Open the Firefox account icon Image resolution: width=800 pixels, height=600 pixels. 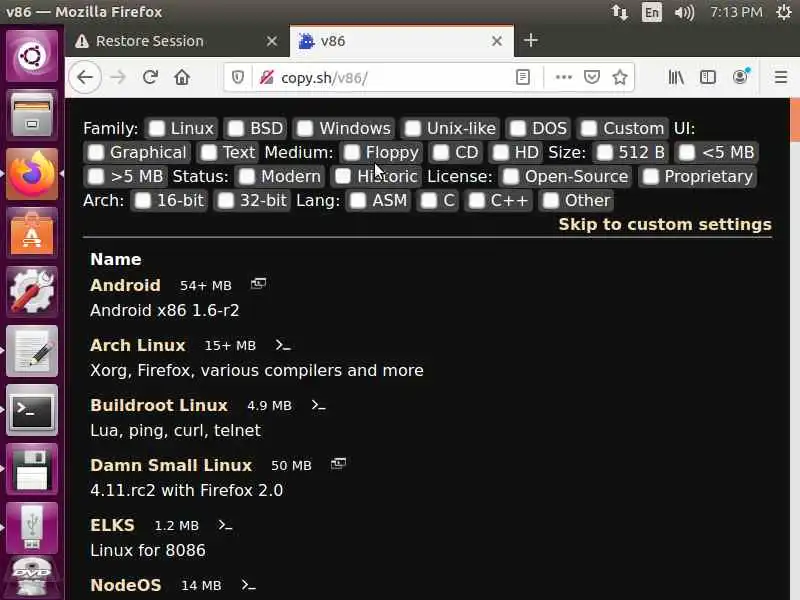pos(740,77)
